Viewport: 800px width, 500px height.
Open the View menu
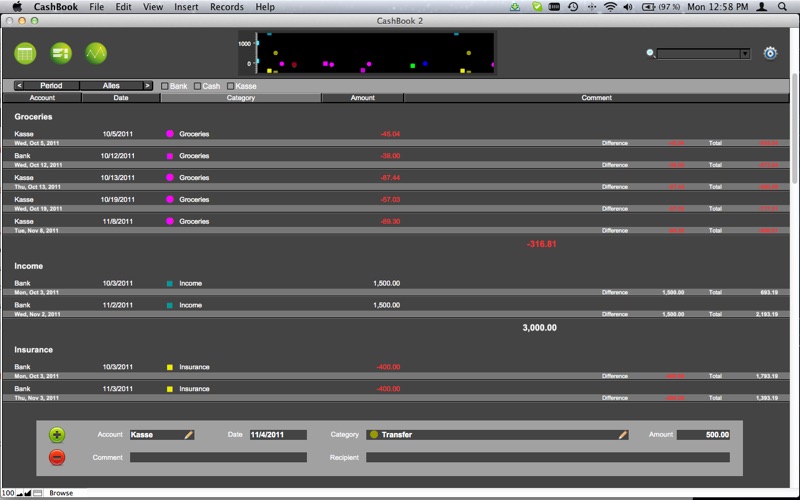[153, 7]
